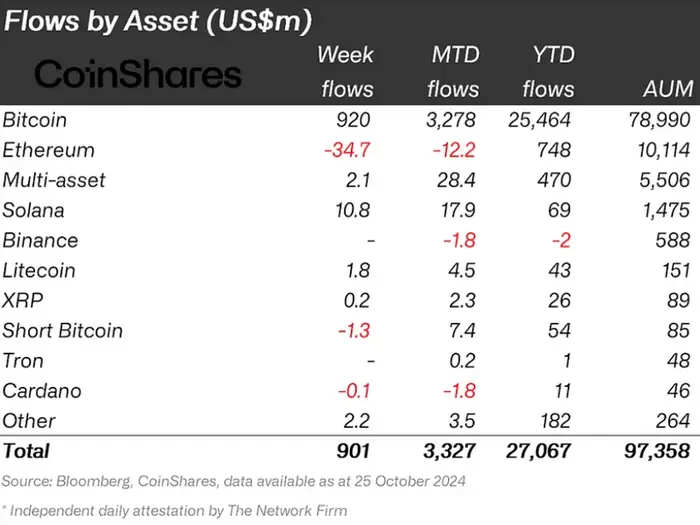Select the Week flows column header

pos(346,72)
